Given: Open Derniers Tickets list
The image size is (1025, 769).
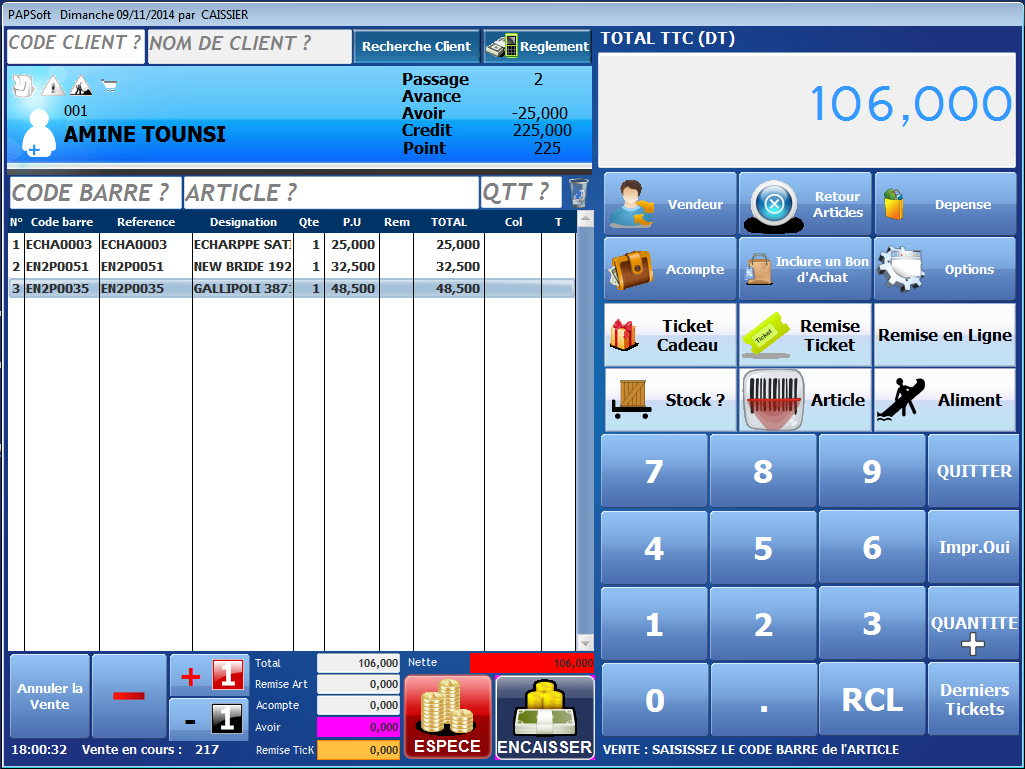Looking at the screenshot, I should click(973, 699).
